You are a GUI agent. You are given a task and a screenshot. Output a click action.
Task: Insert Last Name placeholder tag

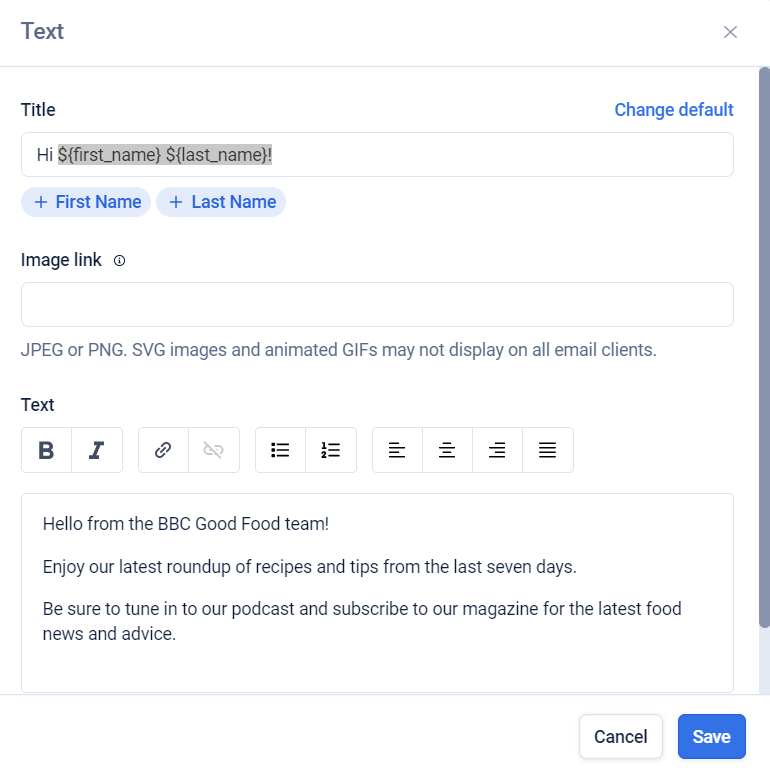(x=221, y=202)
